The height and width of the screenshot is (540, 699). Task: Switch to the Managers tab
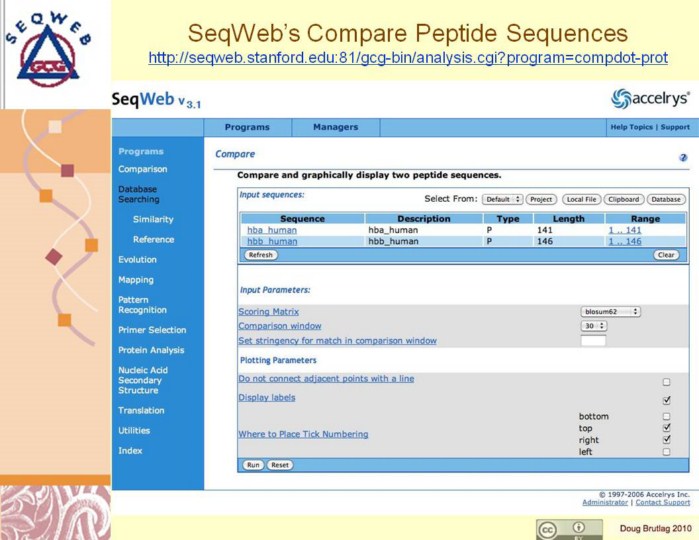[x=335, y=127]
